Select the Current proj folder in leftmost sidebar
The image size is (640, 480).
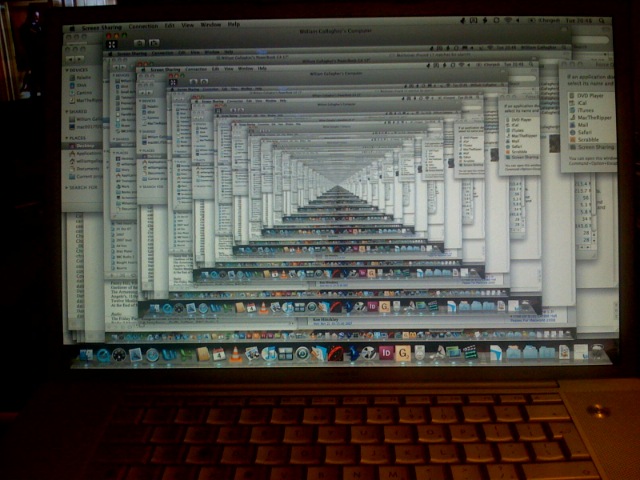[85, 176]
